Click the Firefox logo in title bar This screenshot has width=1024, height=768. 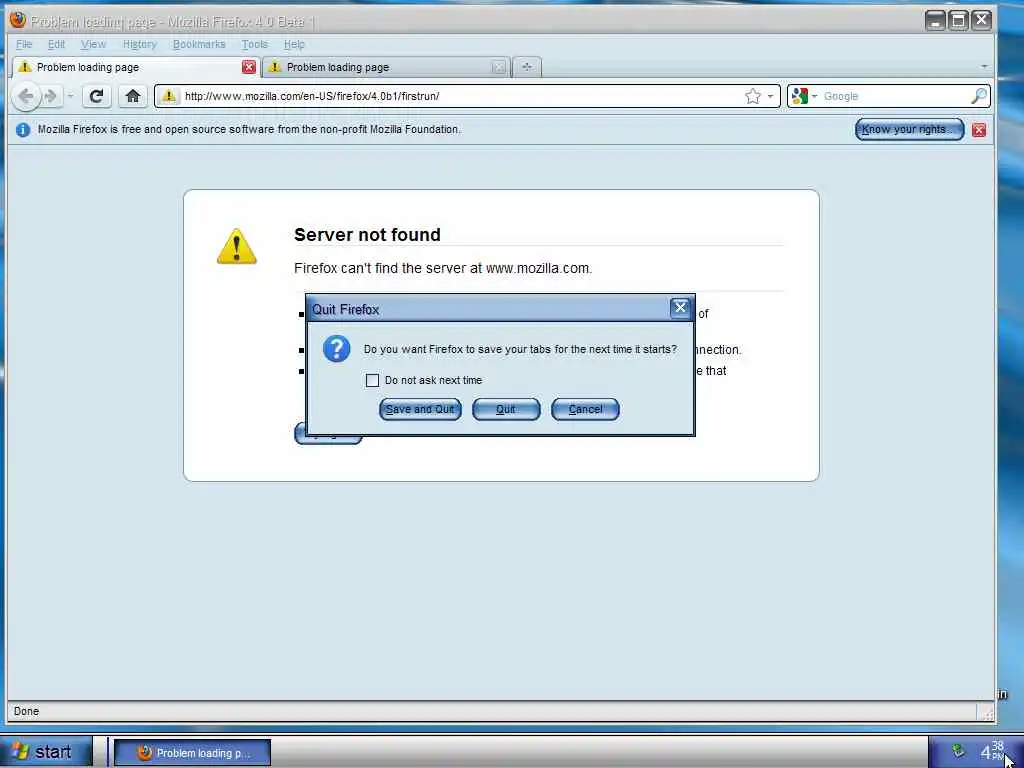pyautogui.click(x=18, y=20)
